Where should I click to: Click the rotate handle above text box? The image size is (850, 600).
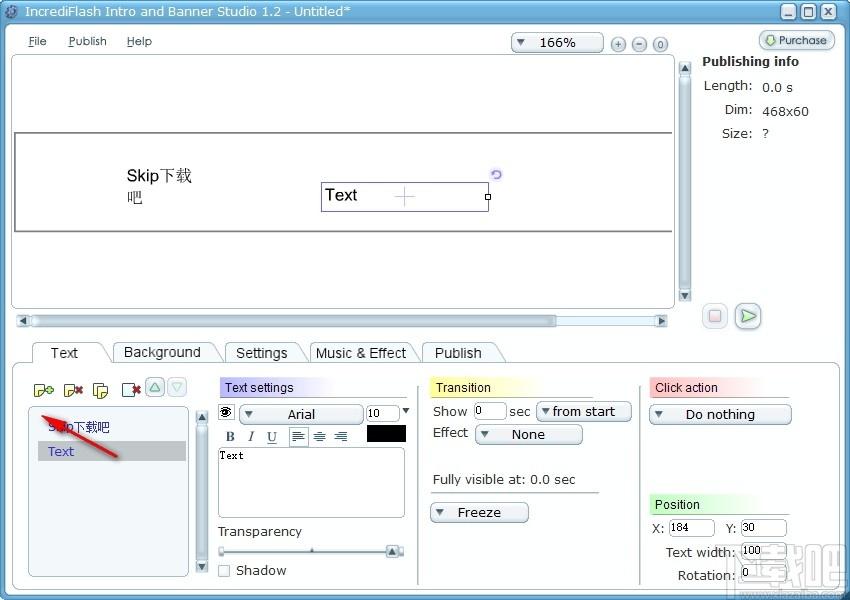coord(496,175)
